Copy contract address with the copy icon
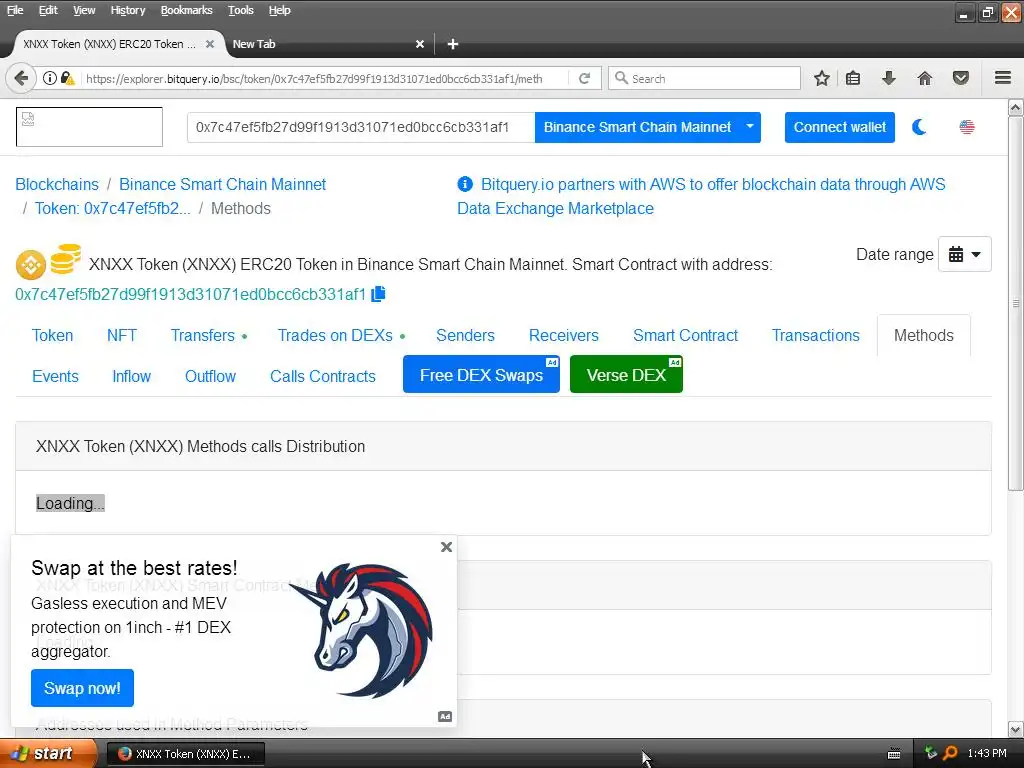This screenshot has width=1024, height=768. point(378,294)
